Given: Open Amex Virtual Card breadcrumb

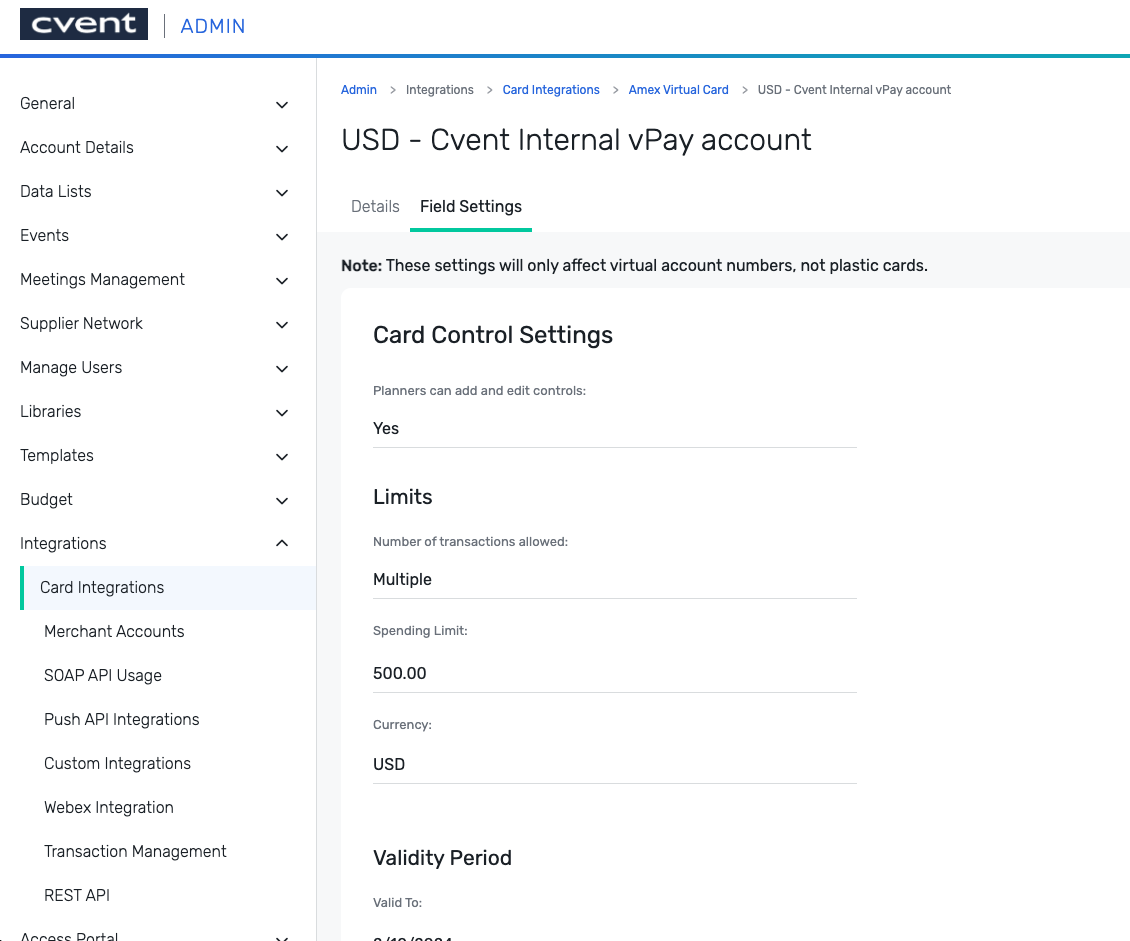Looking at the screenshot, I should point(678,90).
